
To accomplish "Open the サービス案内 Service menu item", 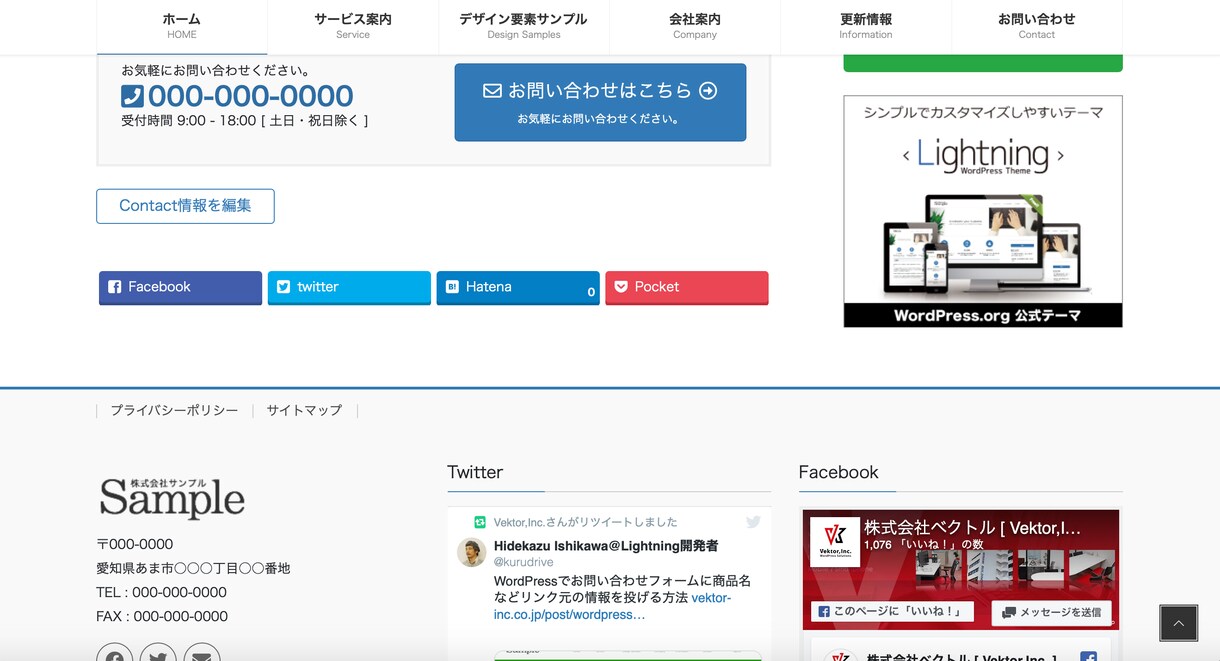I will pos(353,26).
